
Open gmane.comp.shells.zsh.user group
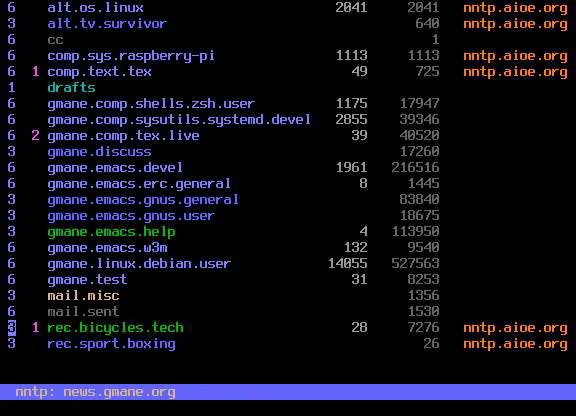151,104
